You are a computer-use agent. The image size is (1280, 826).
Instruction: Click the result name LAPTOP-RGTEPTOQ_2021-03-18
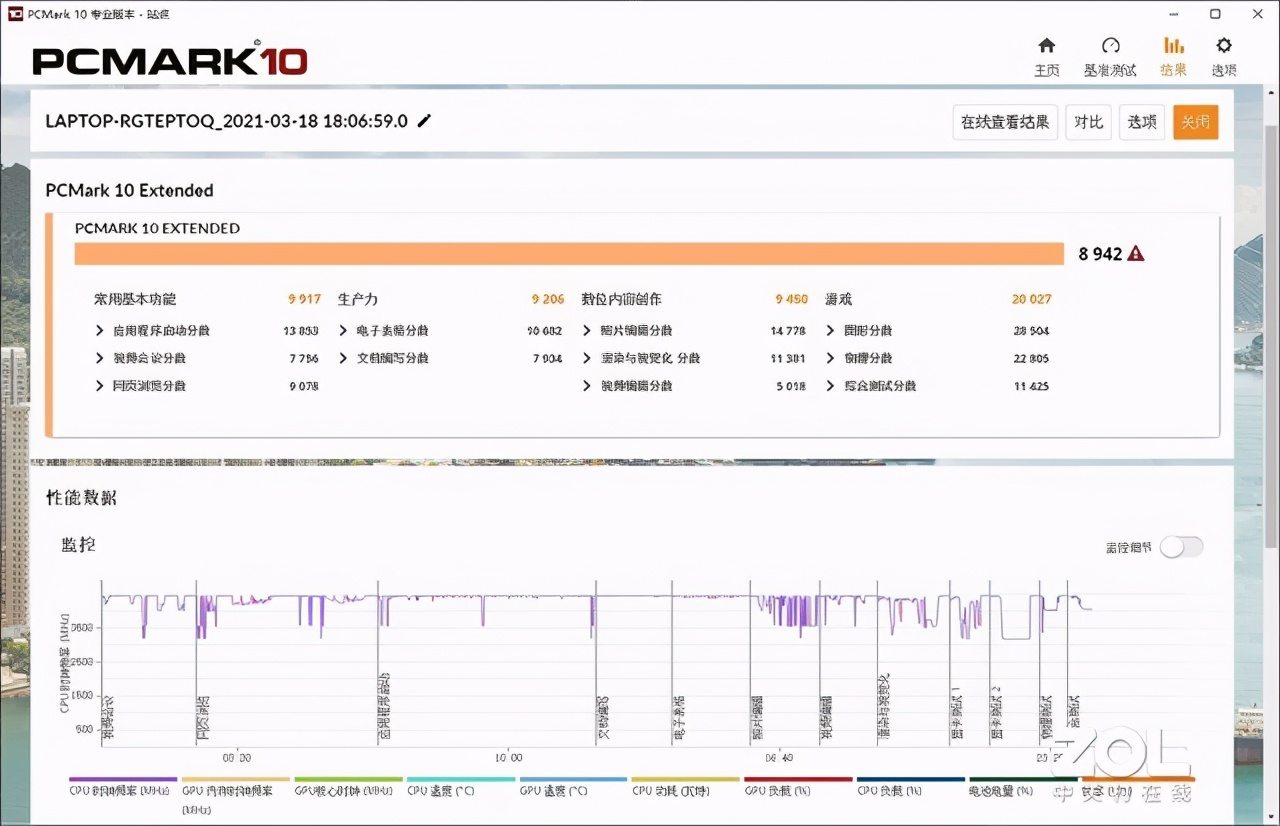pos(226,121)
